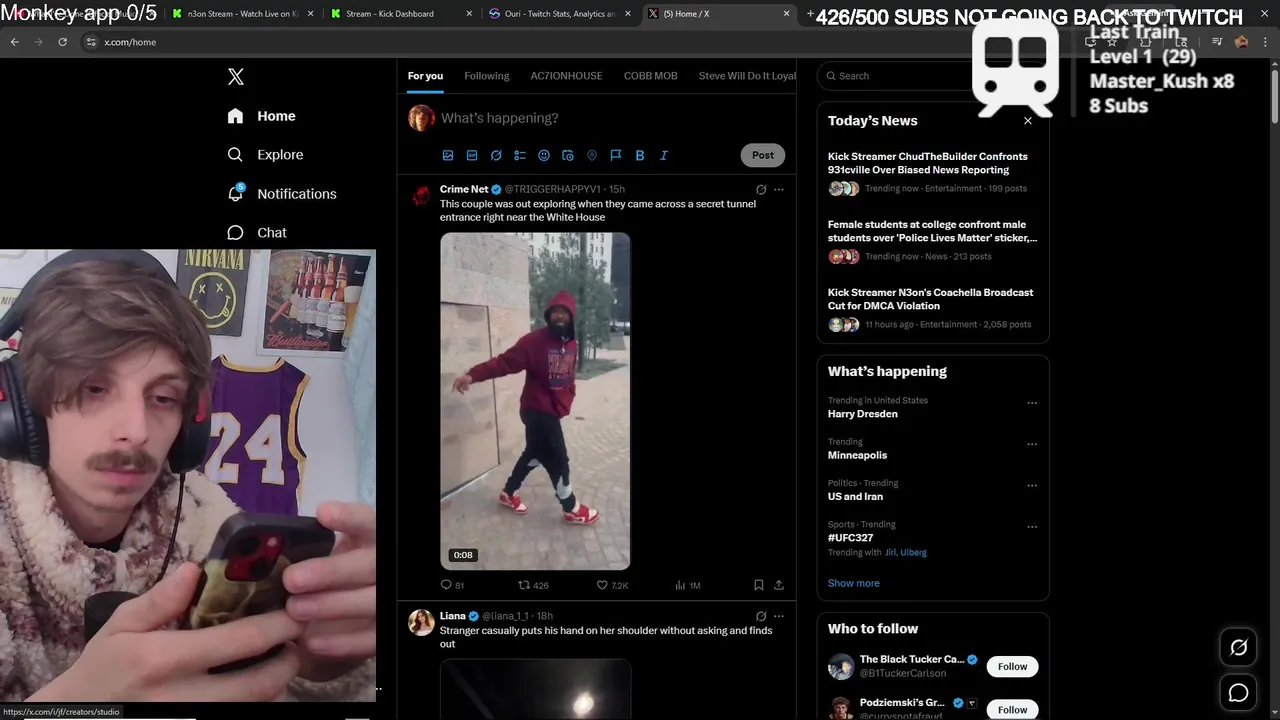The image size is (1280, 720).
Task: Switch to the For you tab
Action: click(425, 76)
